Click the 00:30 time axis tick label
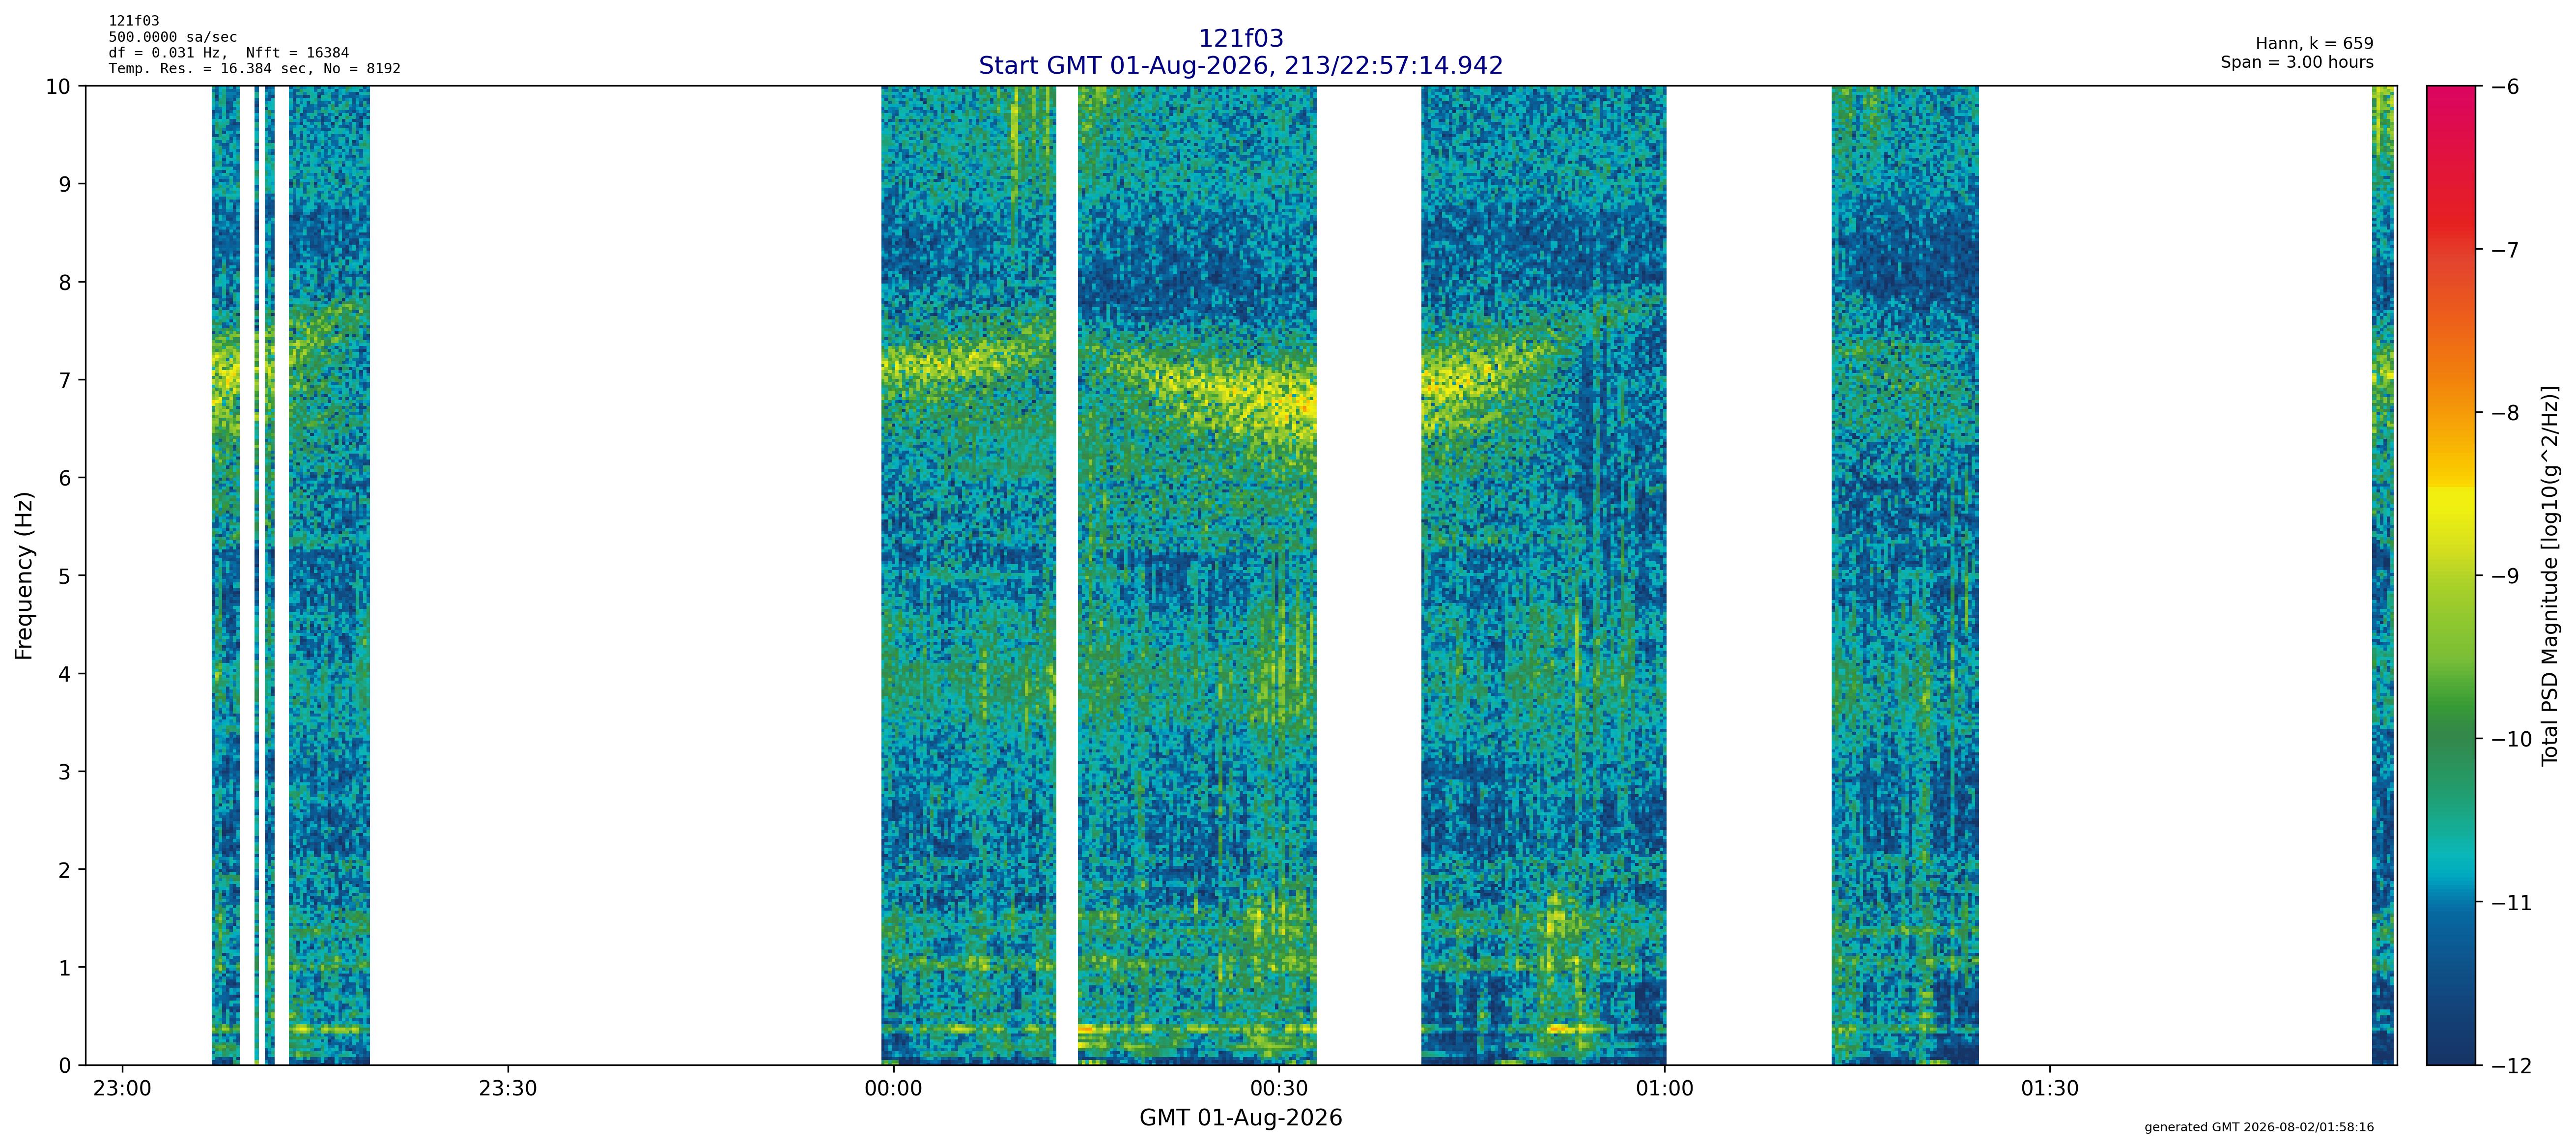This screenshot has width=2576, height=1148. click(1279, 1088)
